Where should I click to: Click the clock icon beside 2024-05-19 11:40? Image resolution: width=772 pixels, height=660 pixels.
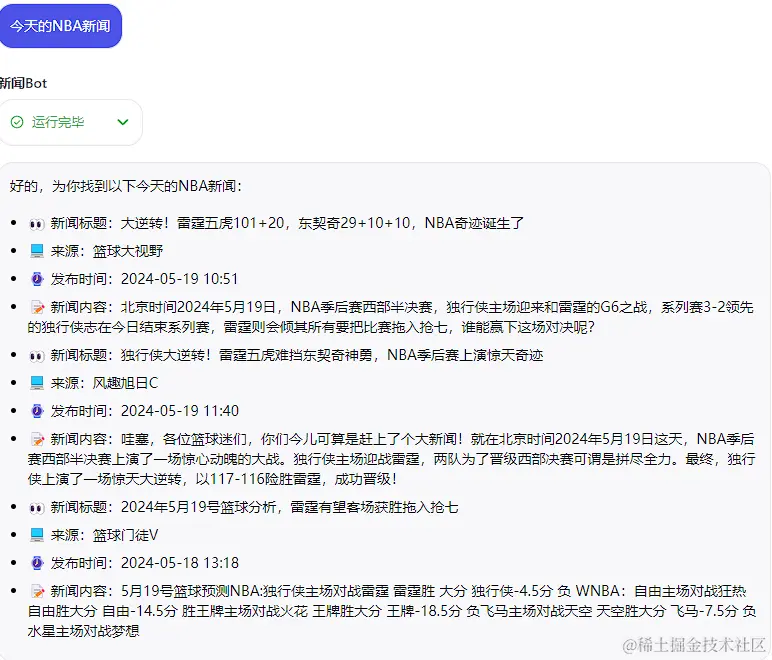37,411
